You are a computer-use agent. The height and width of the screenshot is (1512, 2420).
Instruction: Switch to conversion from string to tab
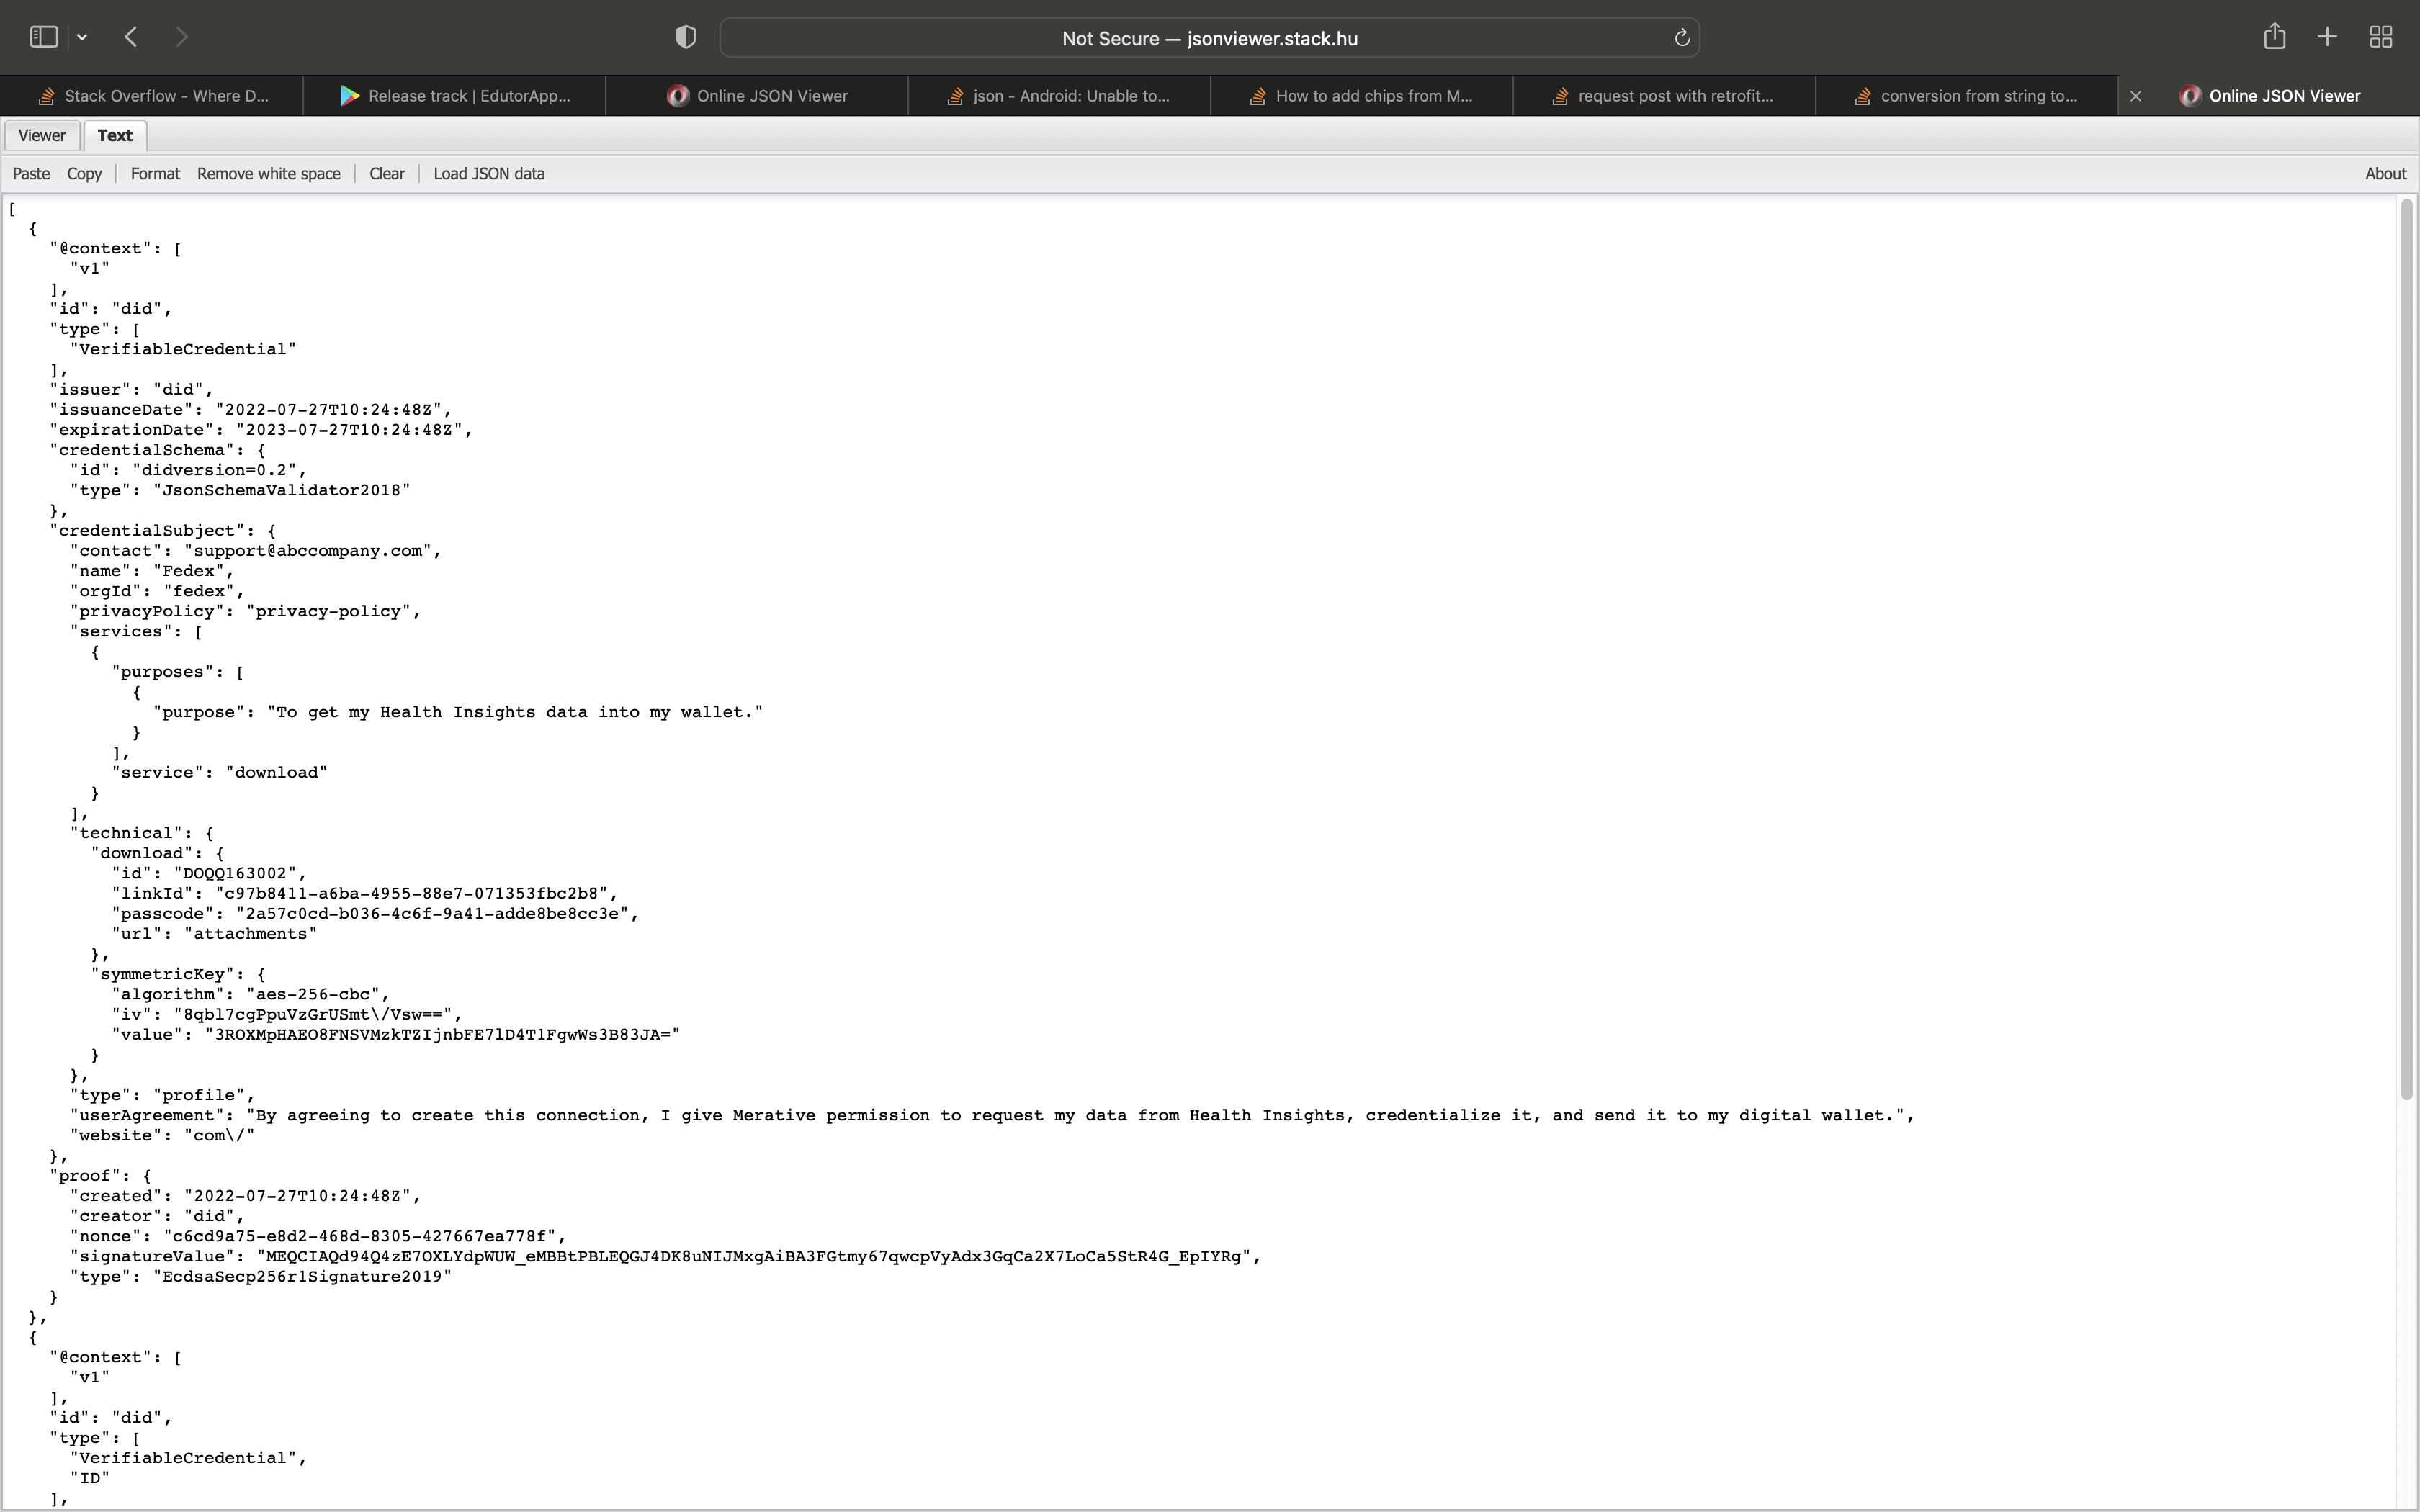pos(1967,96)
